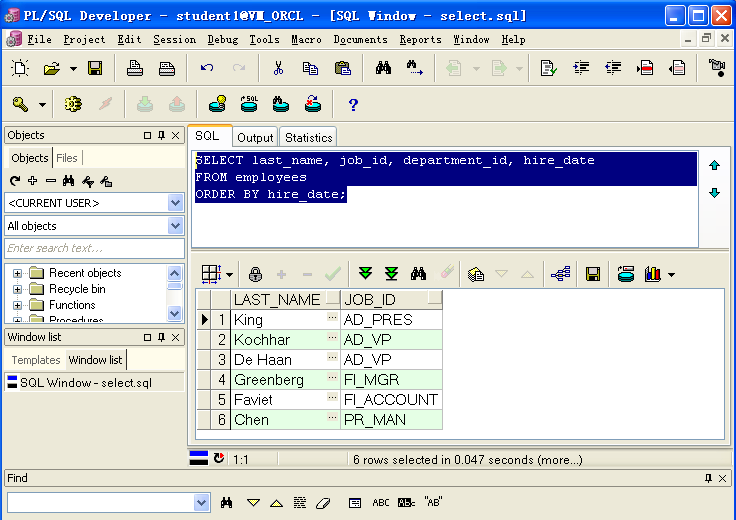Click the Save results floppy icon in grid

(593, 274)
